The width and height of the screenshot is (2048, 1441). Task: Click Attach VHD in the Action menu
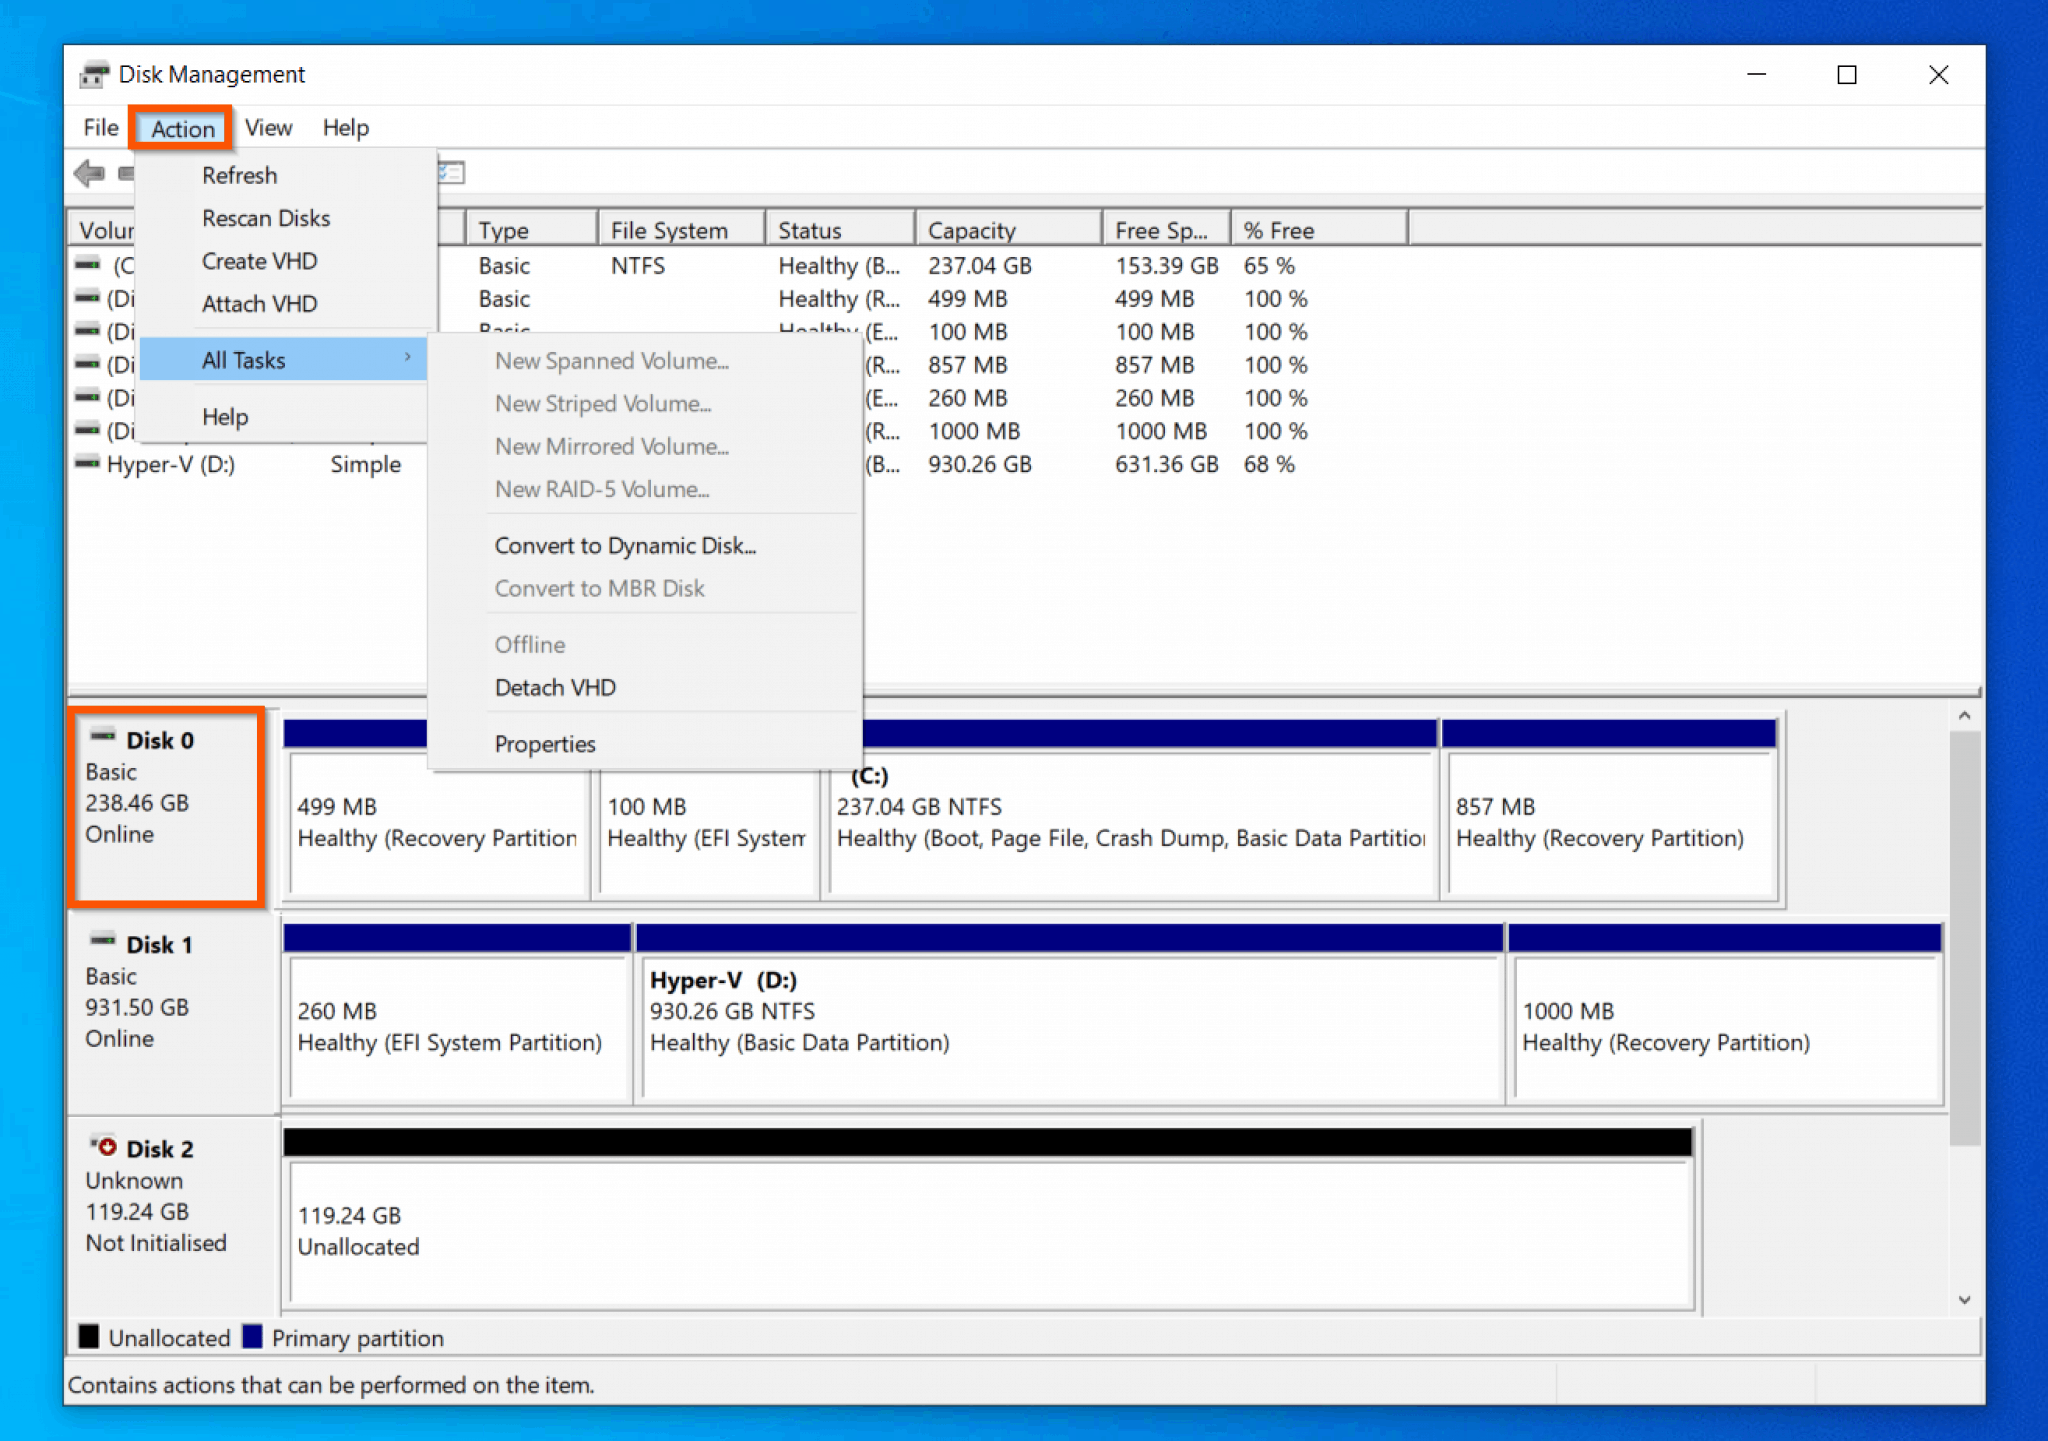pos(259,303)
